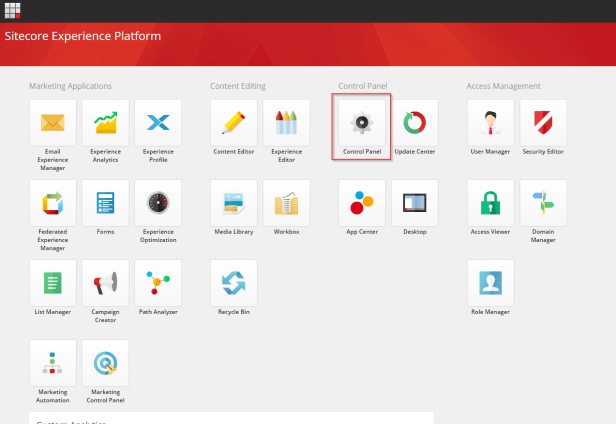Open Experience Optimization
616x424 pixels.
[157, 203]
